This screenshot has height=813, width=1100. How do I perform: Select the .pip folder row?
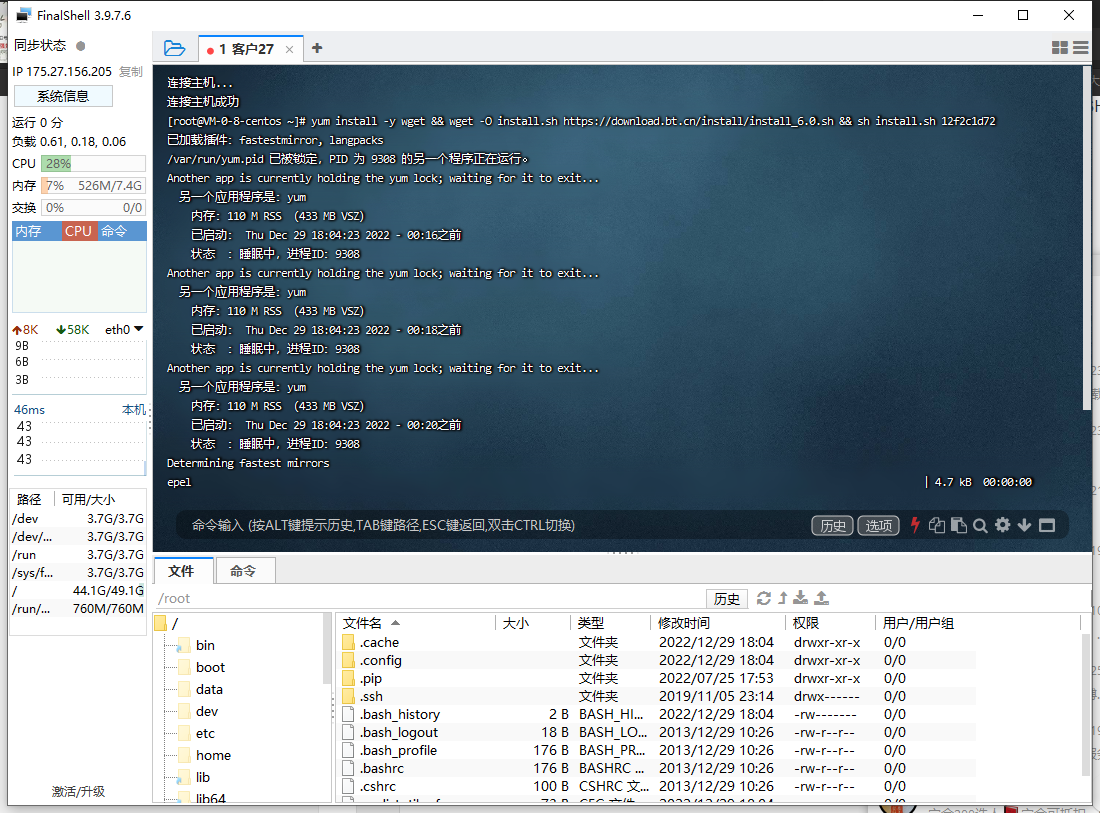[x=656, y=678]
